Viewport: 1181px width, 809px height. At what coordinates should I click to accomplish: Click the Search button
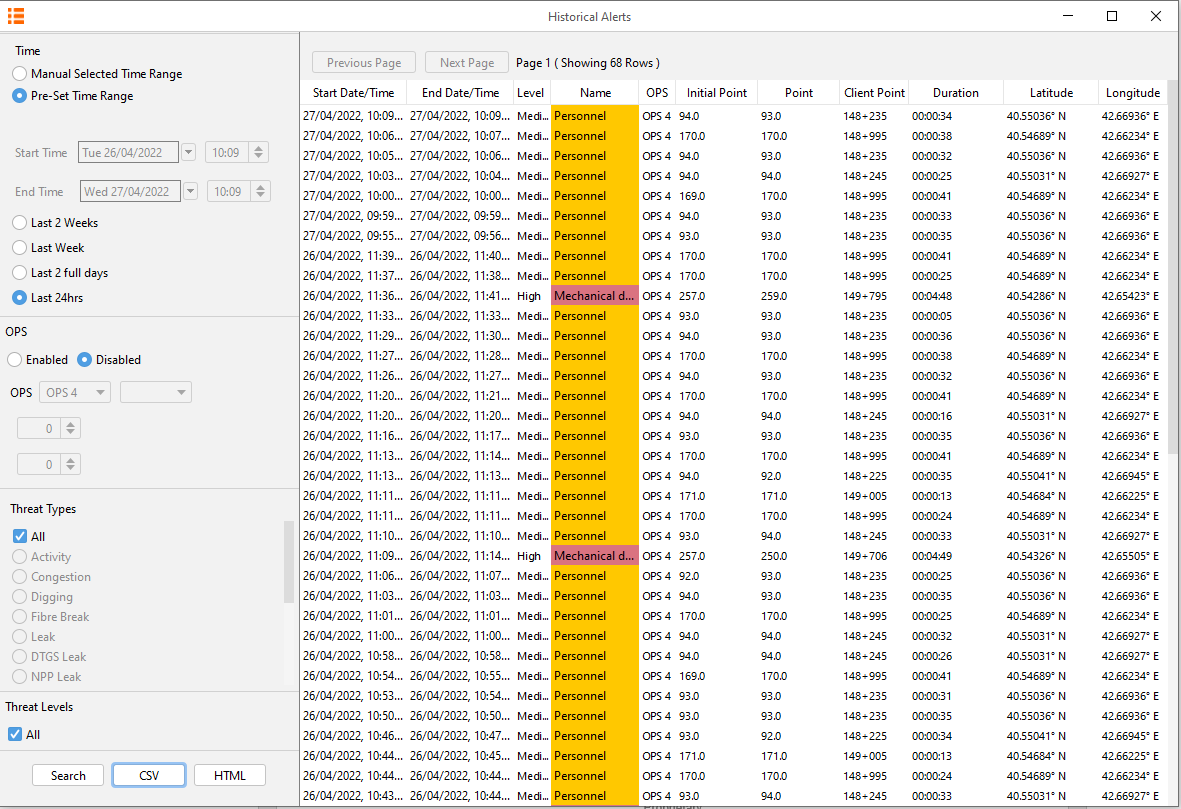68,776
